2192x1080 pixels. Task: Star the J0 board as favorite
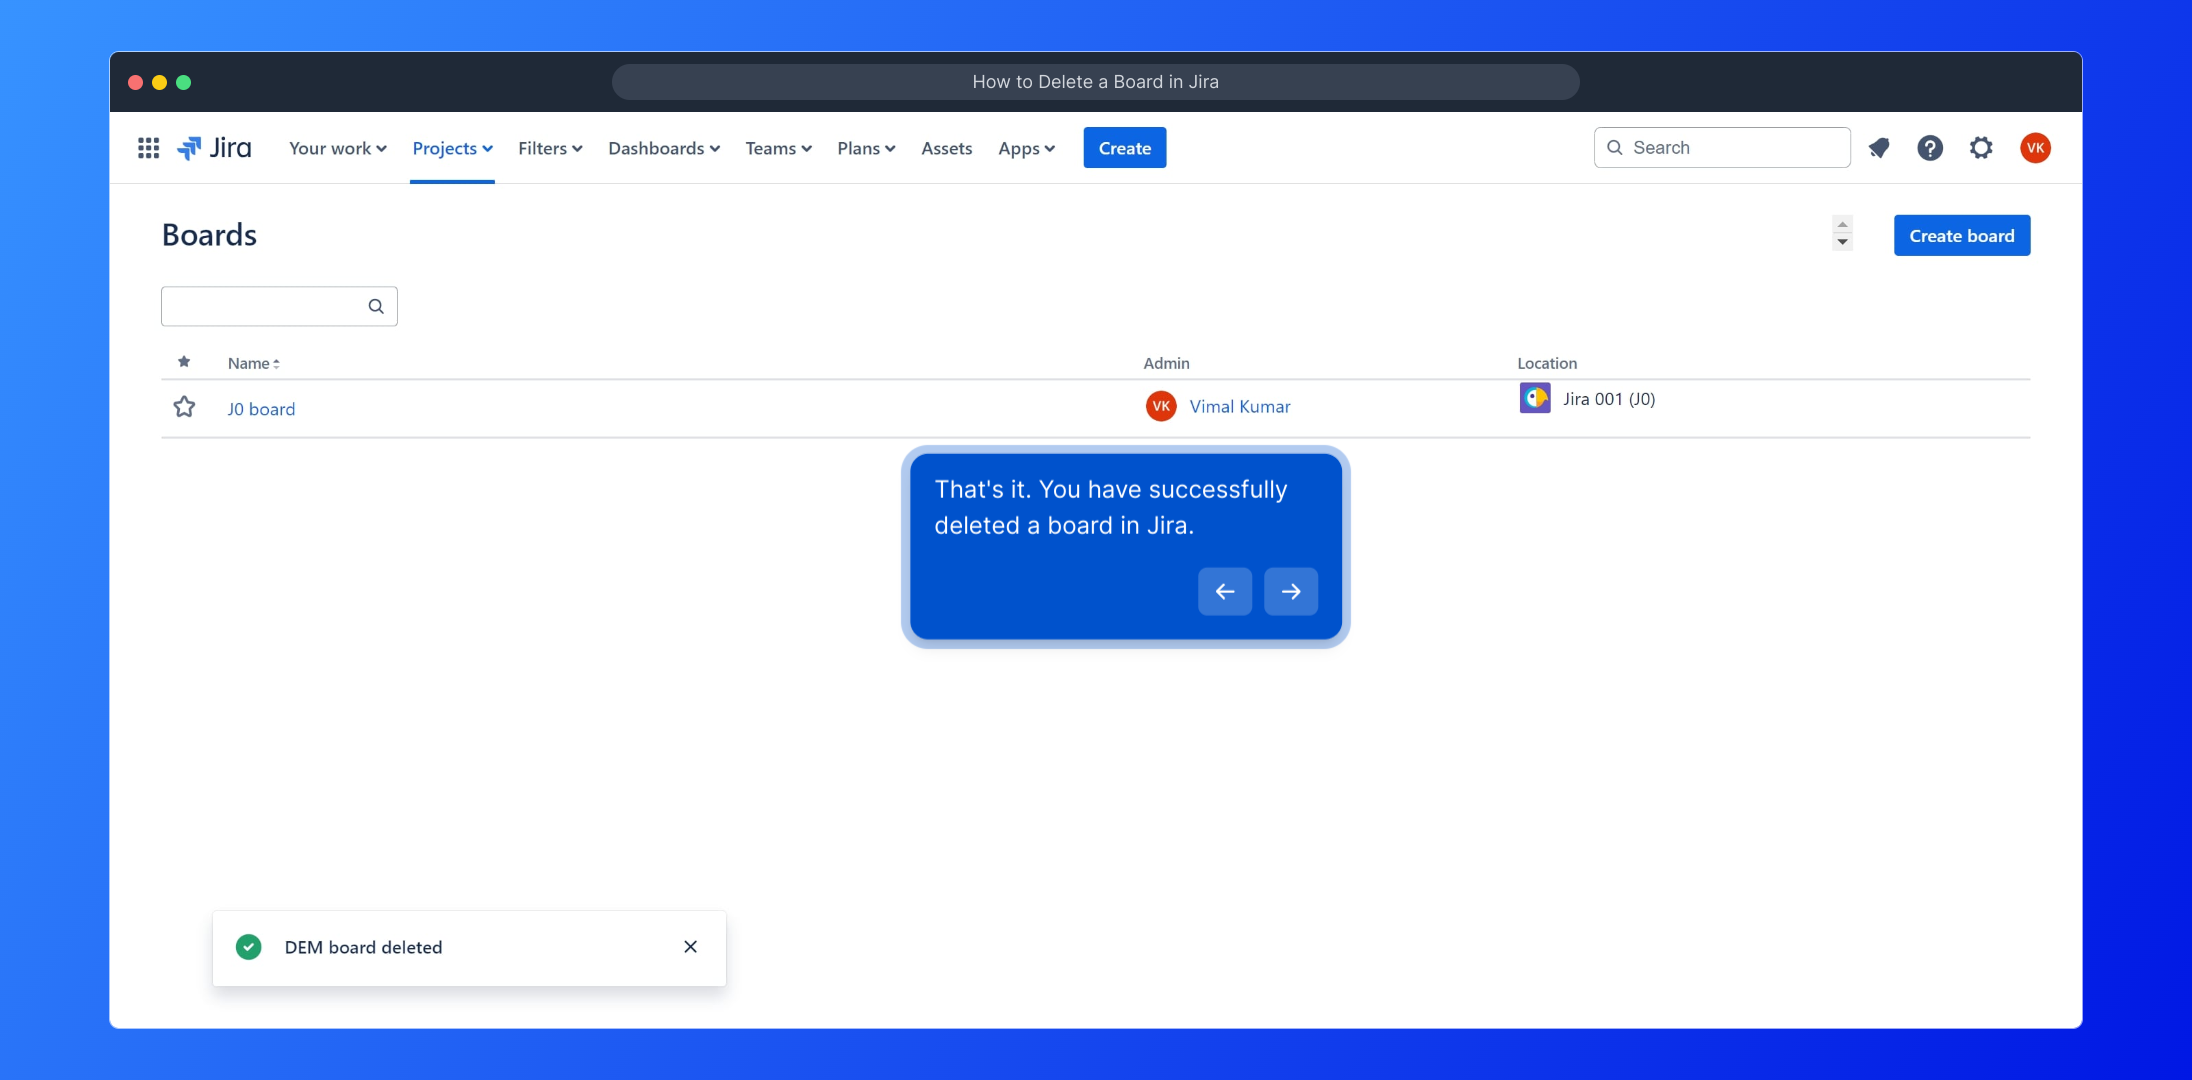click(184, 407)
